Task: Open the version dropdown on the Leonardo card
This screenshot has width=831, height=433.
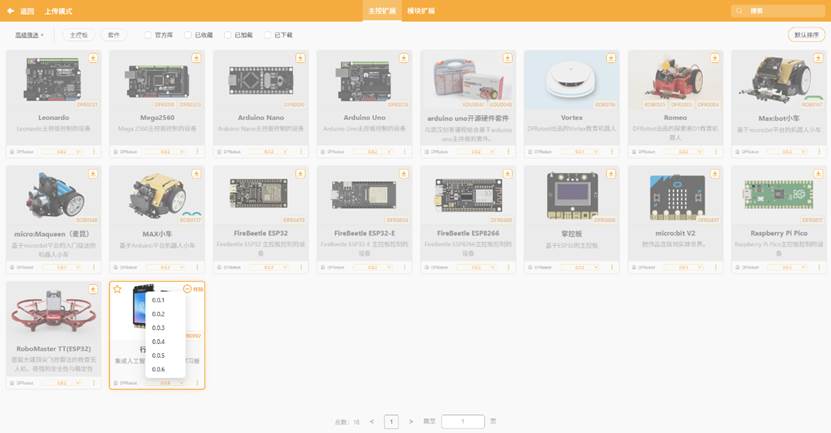Action: [62, 152]
